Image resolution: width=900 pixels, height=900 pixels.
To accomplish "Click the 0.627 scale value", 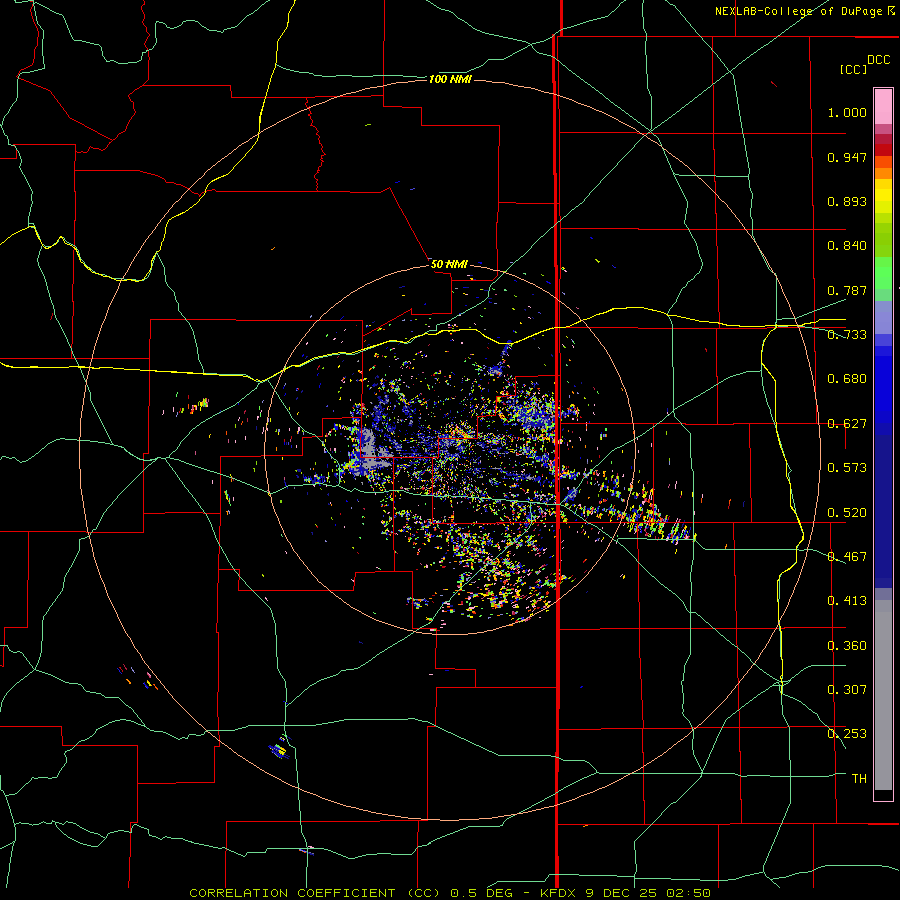I will (847, 424).
